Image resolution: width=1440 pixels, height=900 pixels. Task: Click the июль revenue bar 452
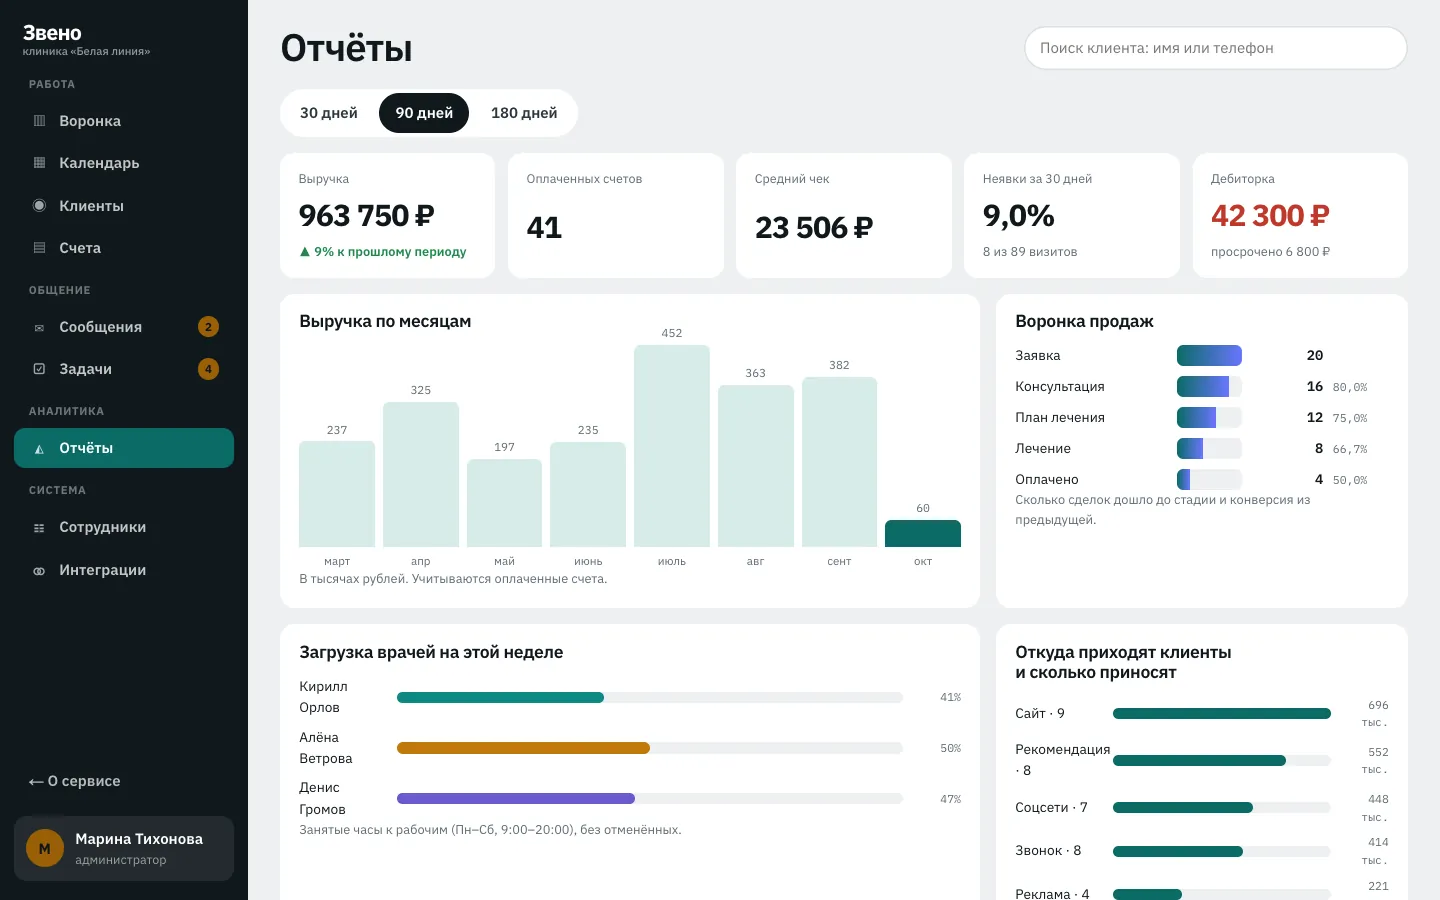pyautogui.click(x=672, y=446)
